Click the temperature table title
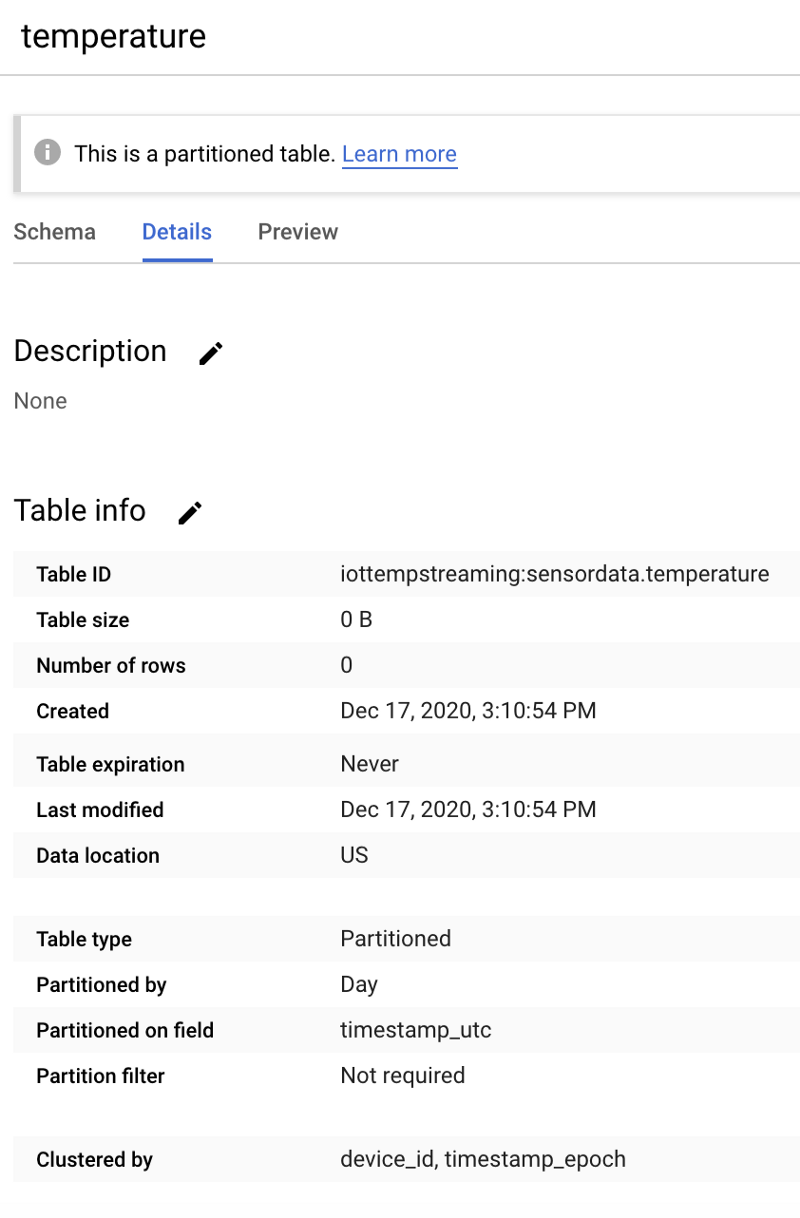Image resolution: width=800 pixels, height=1218 pixels. click(113, 36)
